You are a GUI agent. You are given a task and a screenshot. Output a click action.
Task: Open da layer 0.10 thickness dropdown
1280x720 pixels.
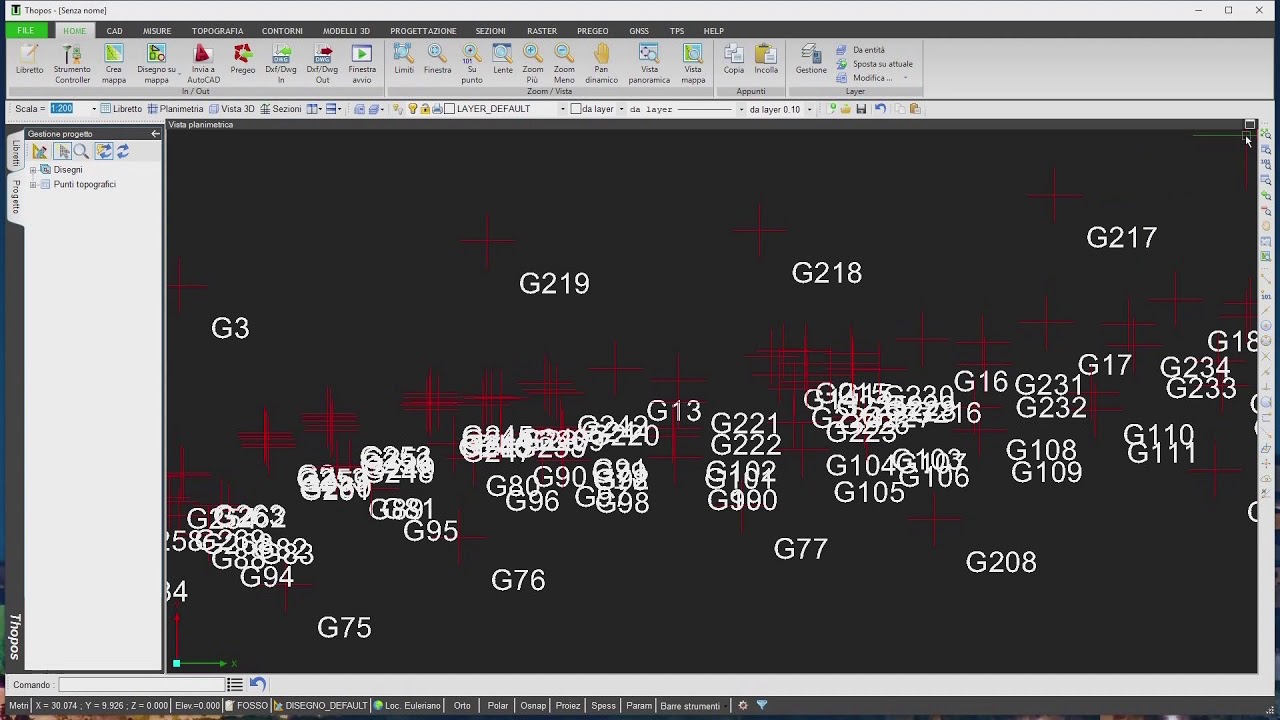click(809, 109)
